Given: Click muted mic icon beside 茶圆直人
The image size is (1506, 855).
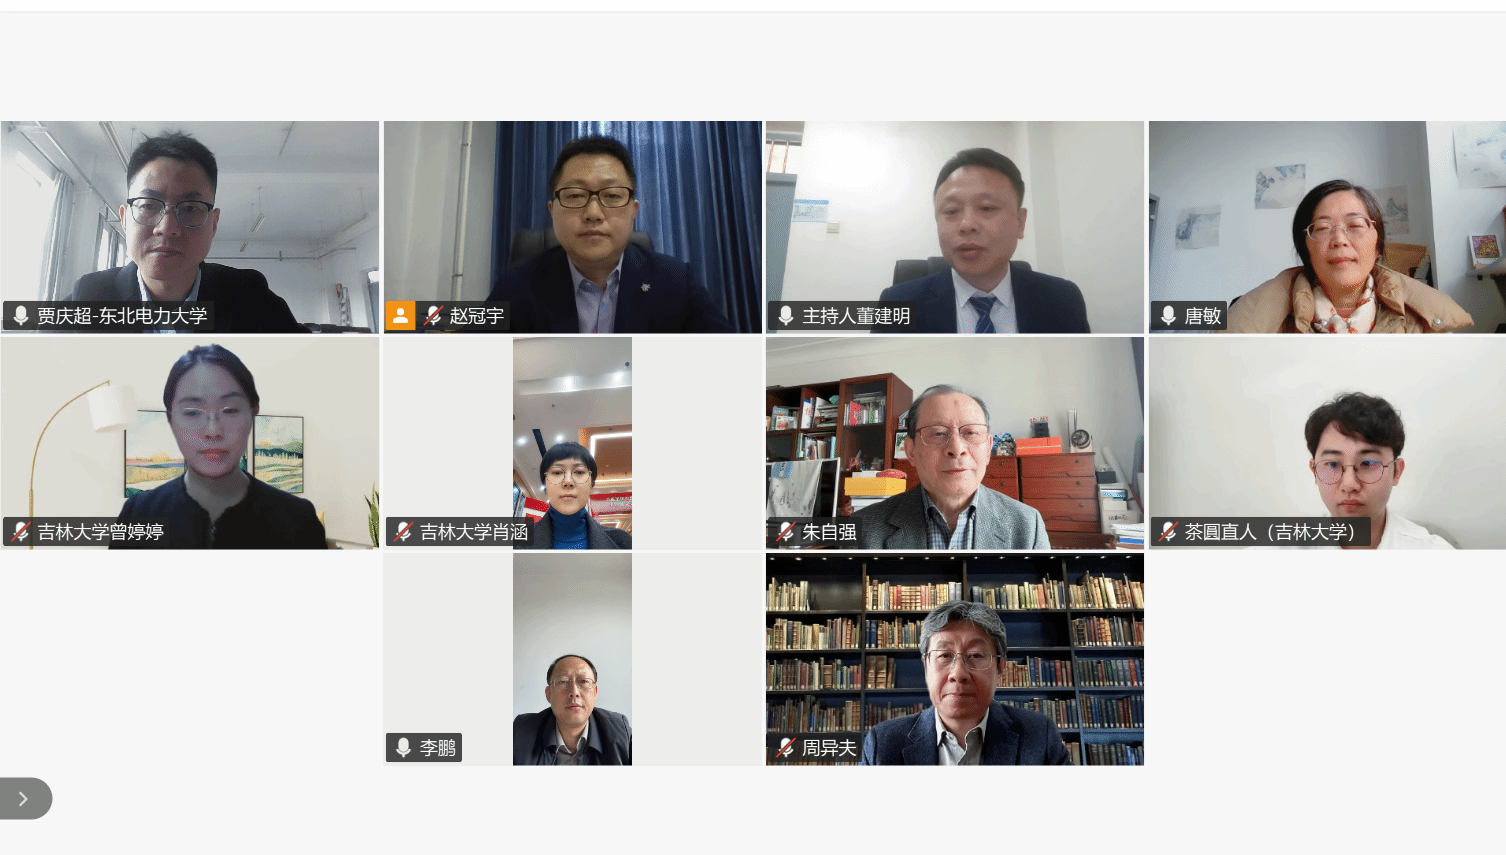Looking at the screenshot, I should (1168, 532).
